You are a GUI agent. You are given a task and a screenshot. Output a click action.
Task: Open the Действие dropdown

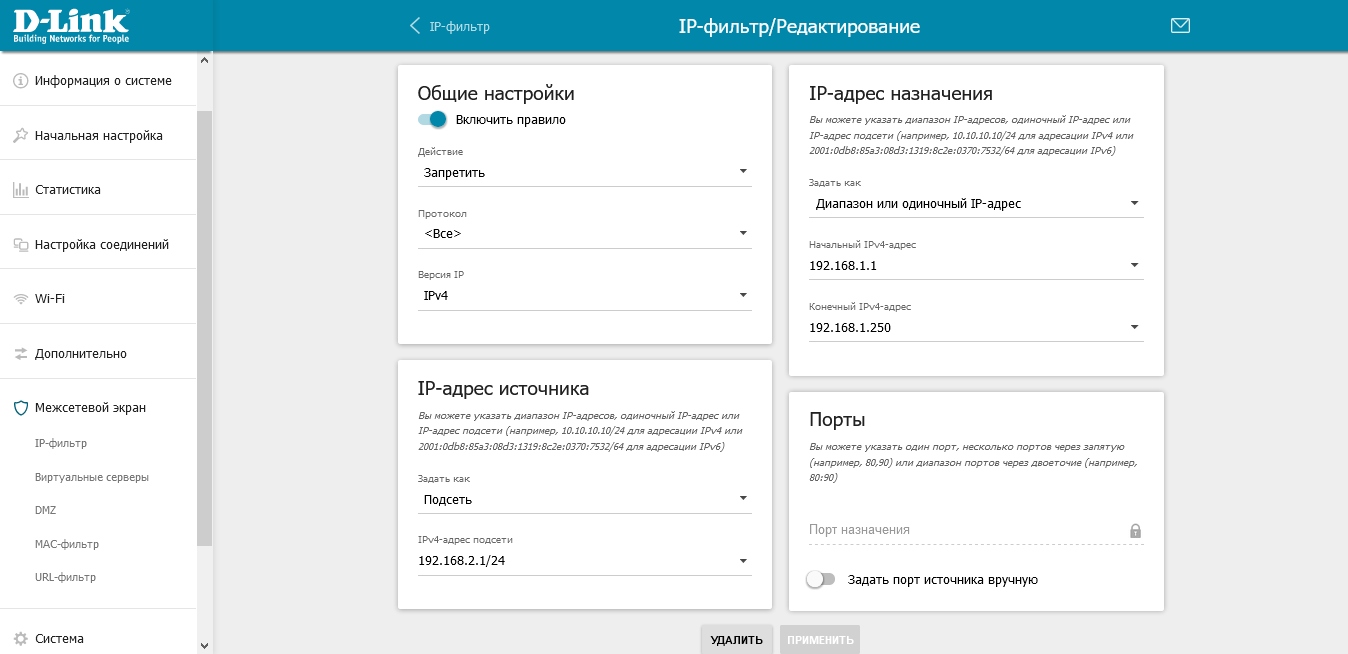click(x=584, y=172)
